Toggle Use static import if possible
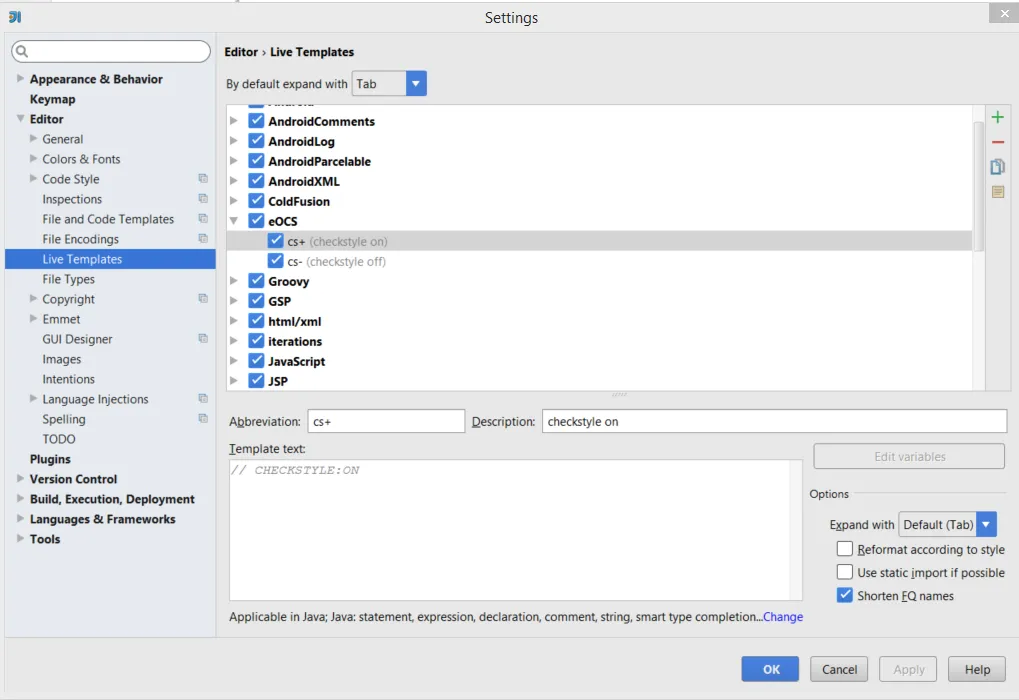The width and height of the screenshot is (1019, 700). (x=845, y=572)
